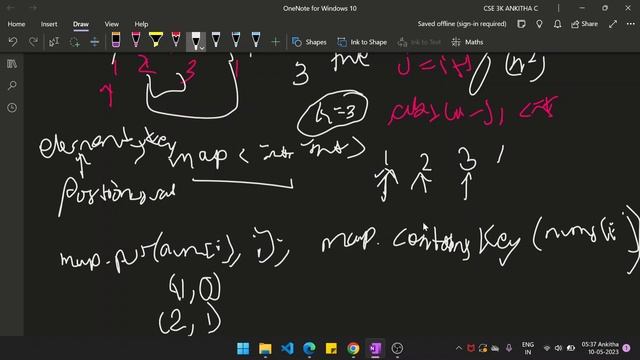Open Microsoft Edge from the taskbar
Image resolution: width=640 pixels, height=360 pixels.
click(309, 348)
